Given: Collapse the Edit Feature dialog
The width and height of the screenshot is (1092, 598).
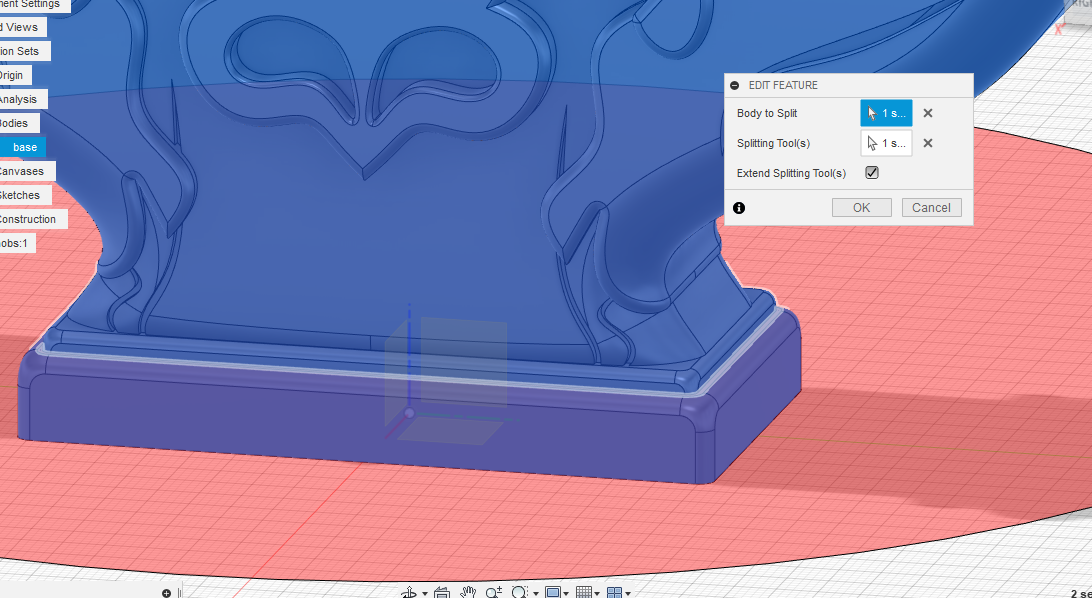Looking at the screenshot, I should pyautogui.click(x=735, y=85).
